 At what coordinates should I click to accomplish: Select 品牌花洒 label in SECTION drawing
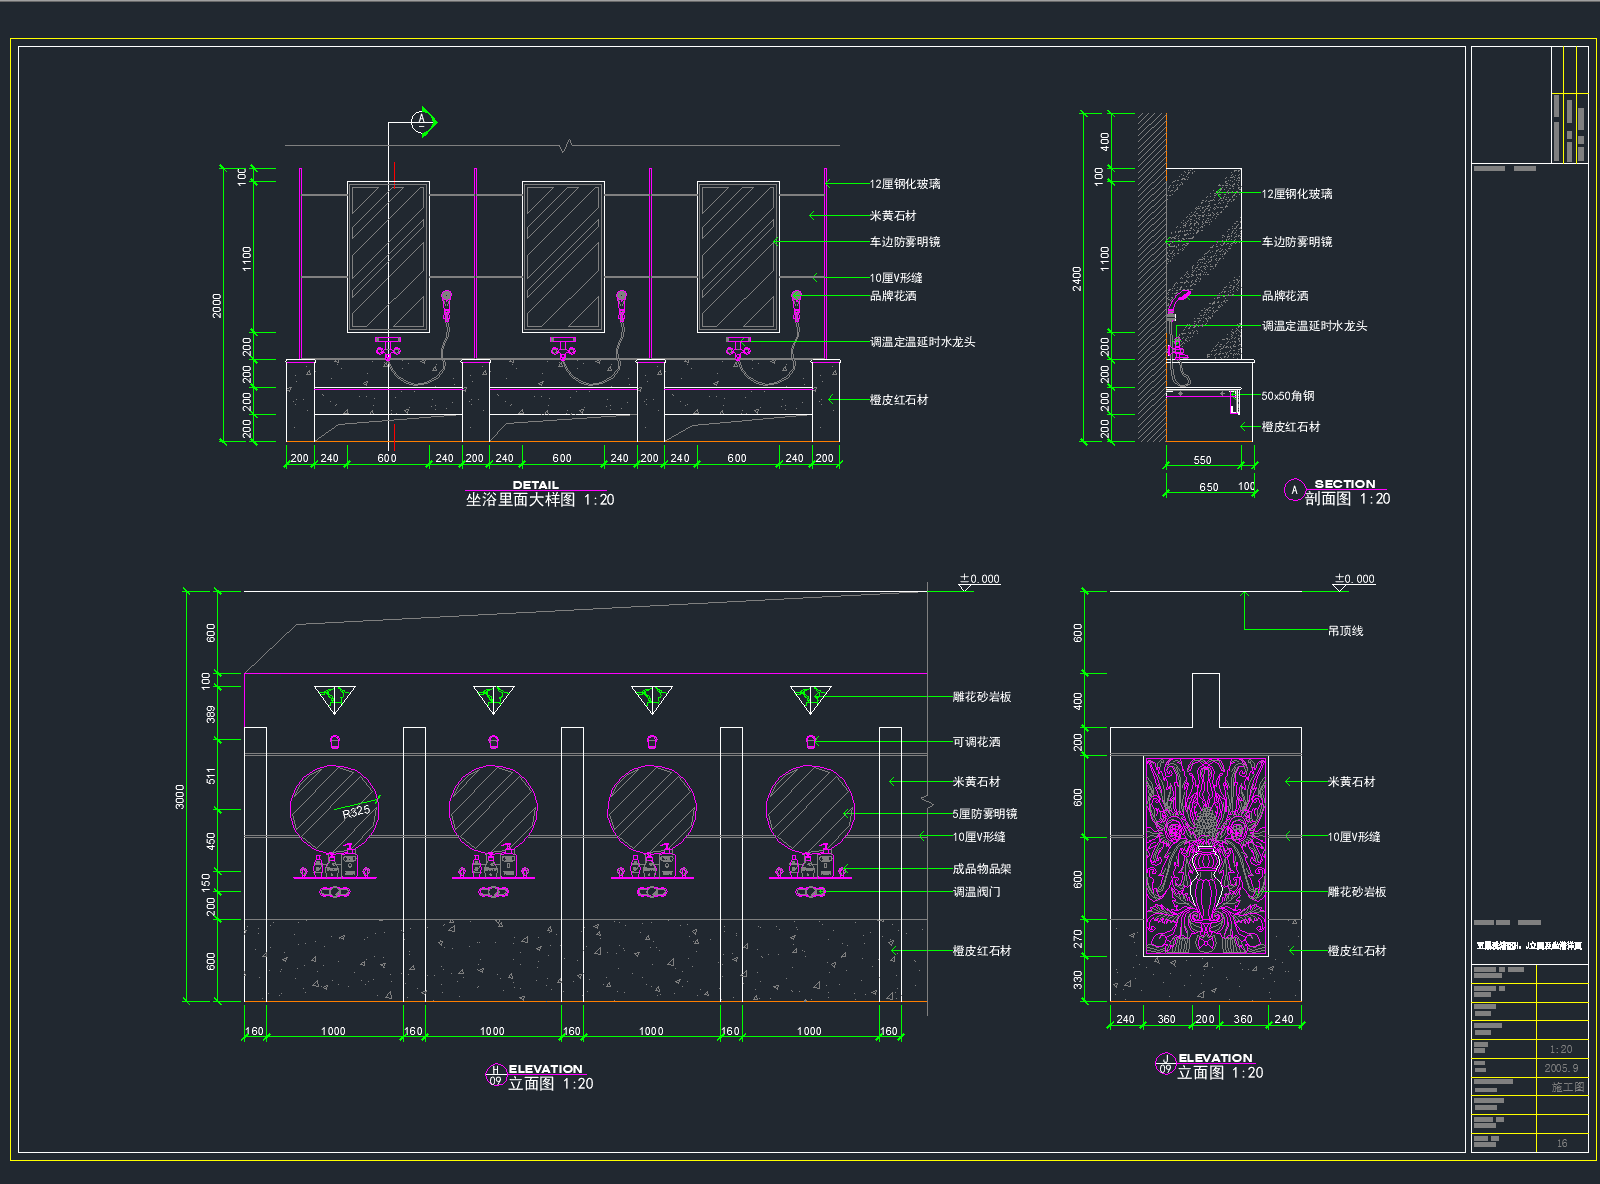tap(1285, 296)
